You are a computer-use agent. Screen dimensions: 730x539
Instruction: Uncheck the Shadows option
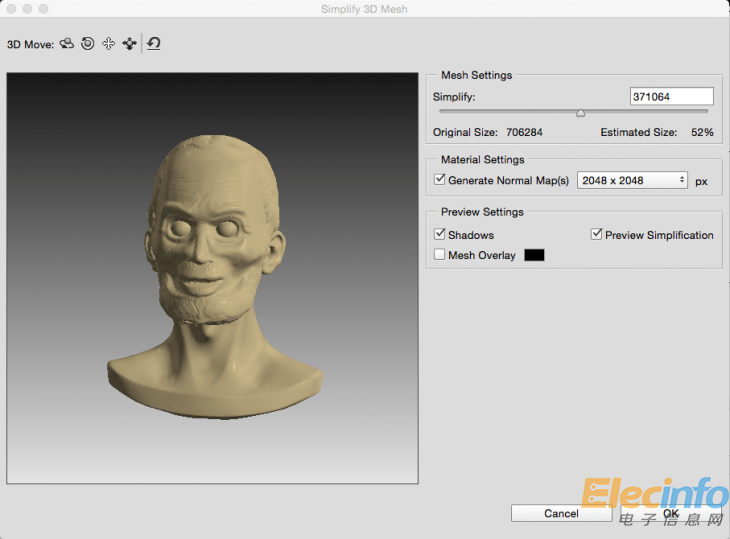pyautogui.click(x=440, y=235)
